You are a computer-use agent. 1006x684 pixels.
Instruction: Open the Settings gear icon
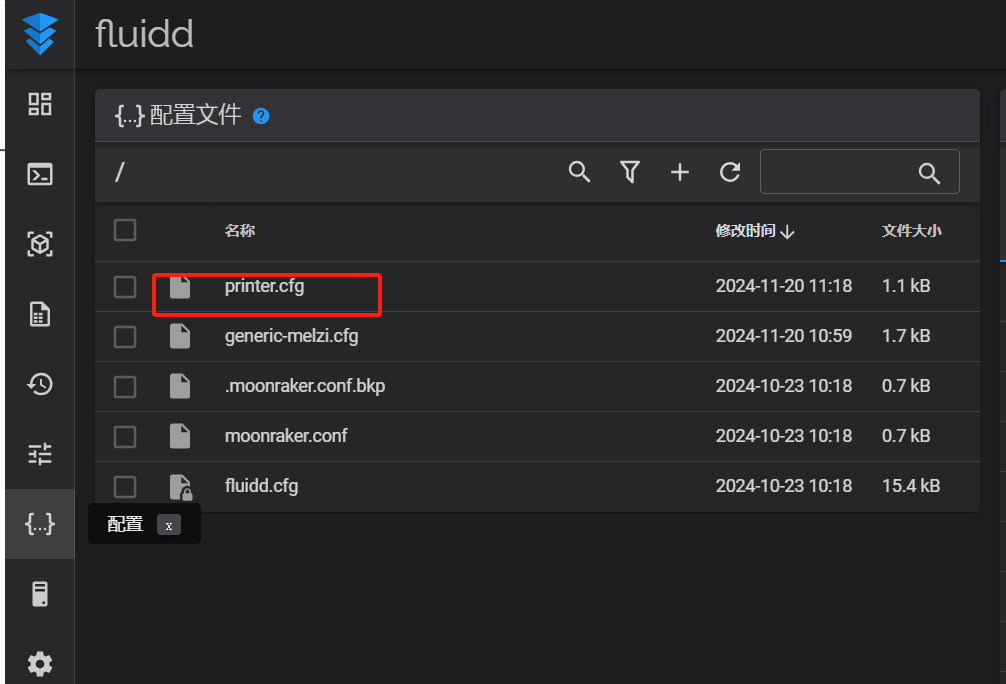pos(40,663)
